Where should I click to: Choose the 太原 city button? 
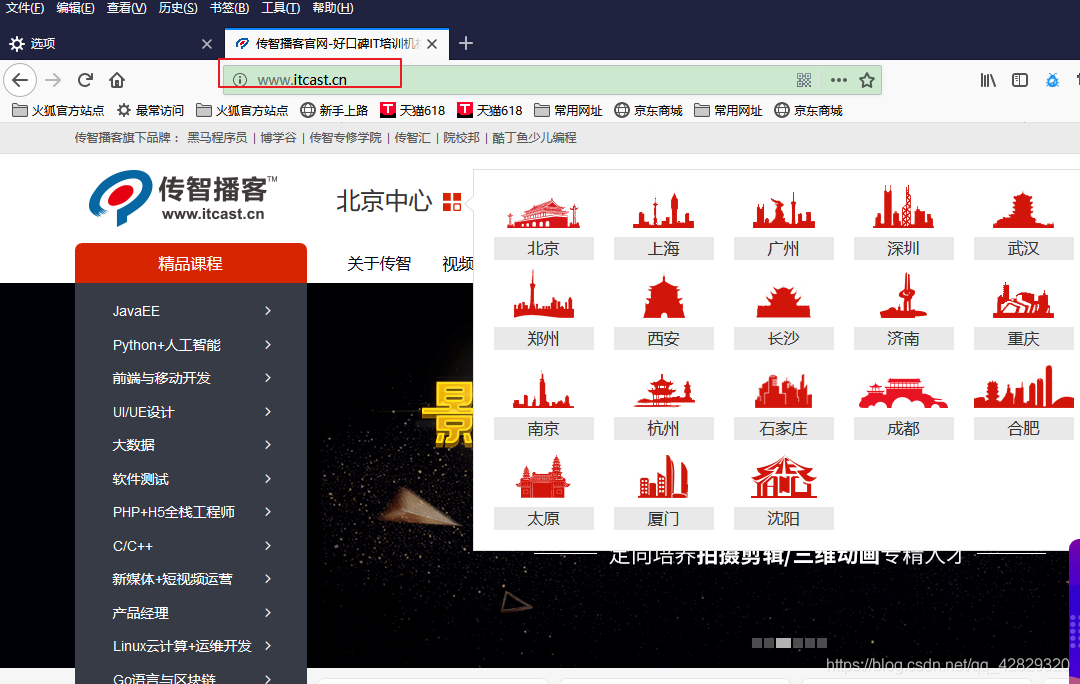click(x=543, y=519)
